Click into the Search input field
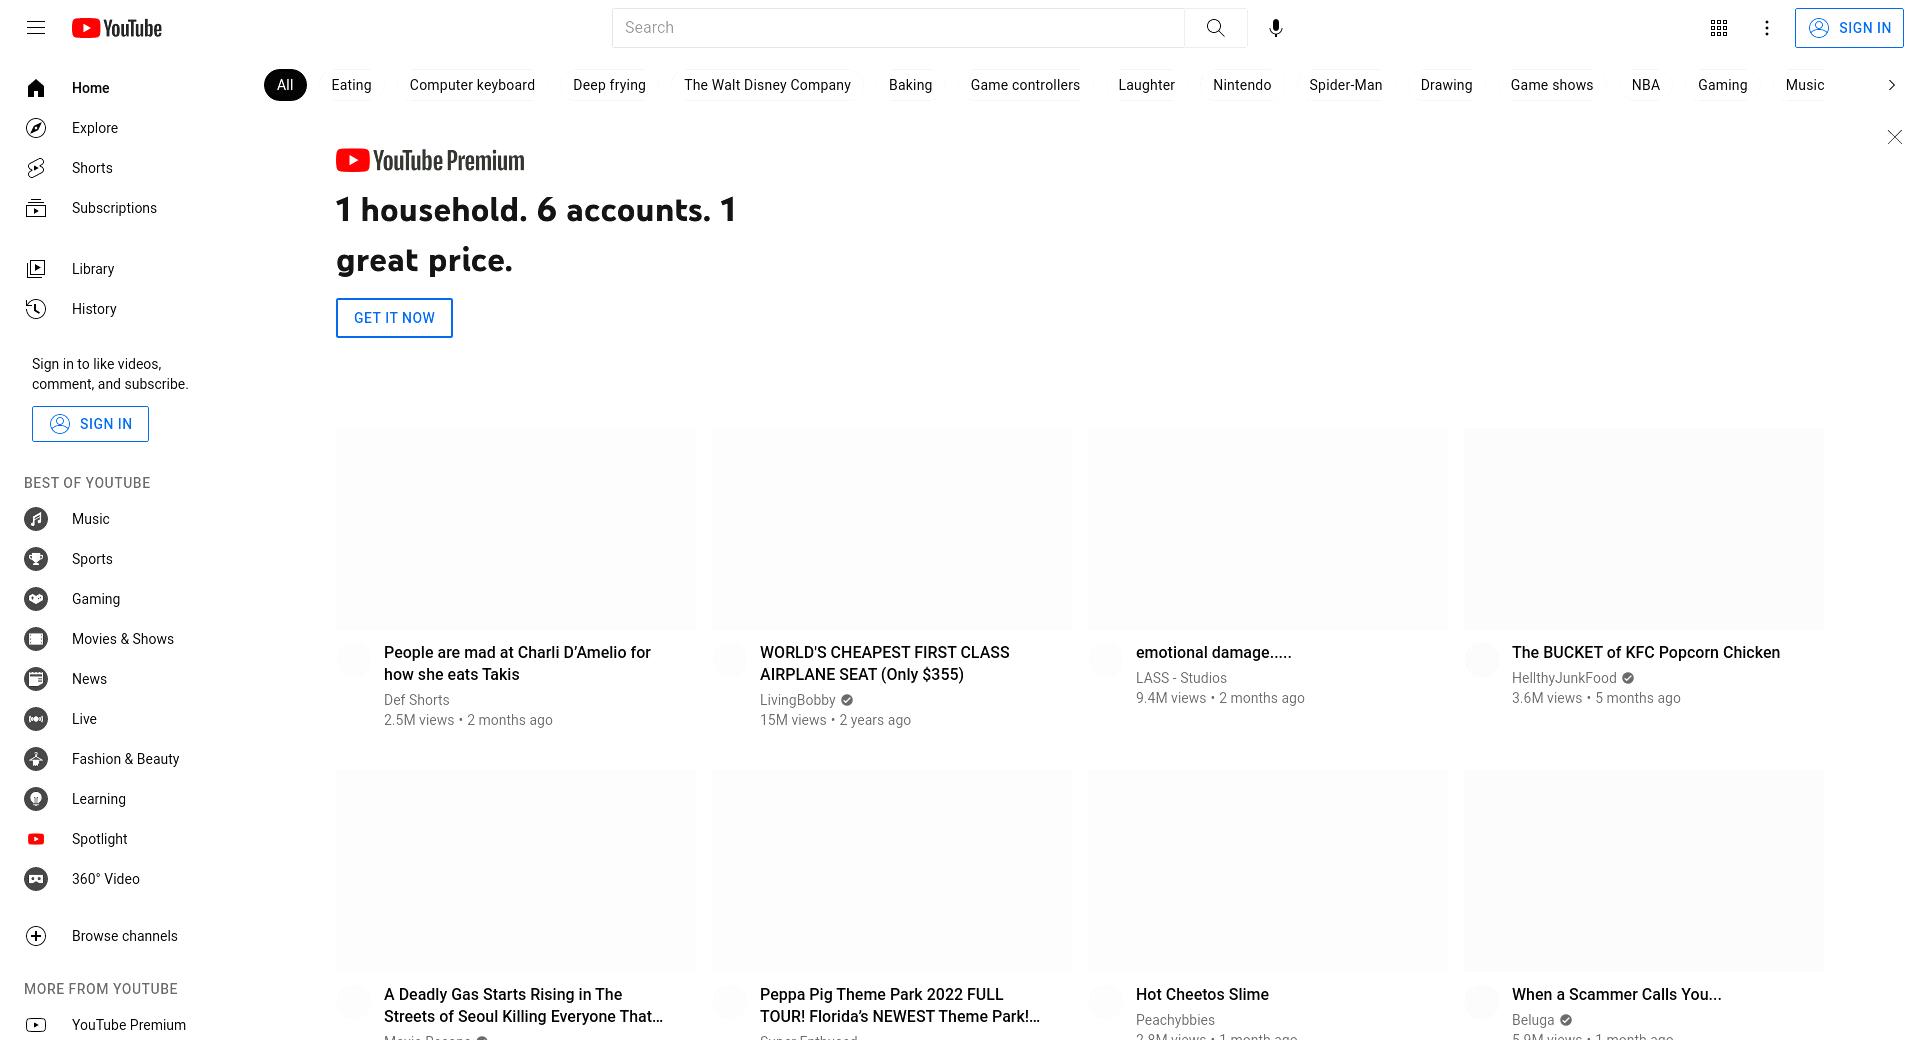This screenshot has height=1040, width=1920. click(898, 28)
